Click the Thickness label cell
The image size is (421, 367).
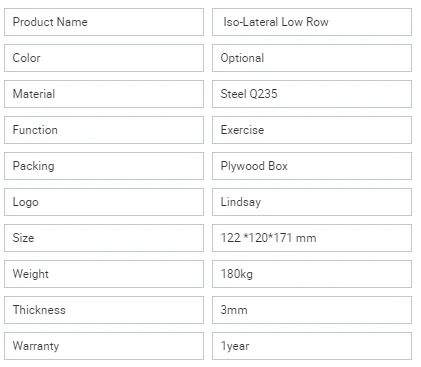(x=104, y=310)
